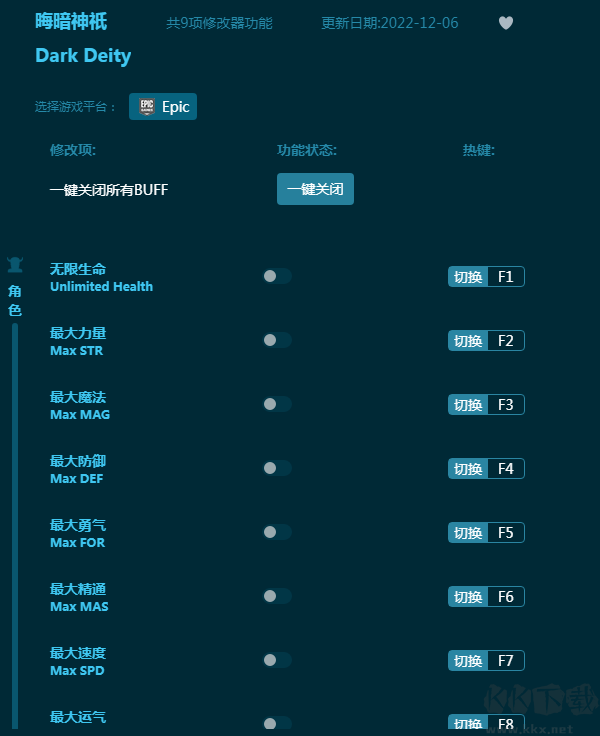Toggle Max SPD cheat on
This screenshot has height=736, width=600.
277,660
